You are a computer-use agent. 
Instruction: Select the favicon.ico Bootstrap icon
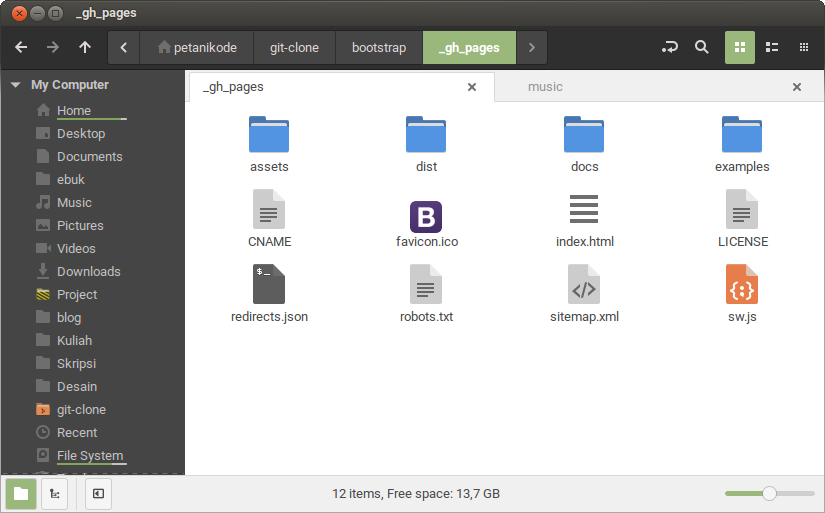tap(426, 216)
